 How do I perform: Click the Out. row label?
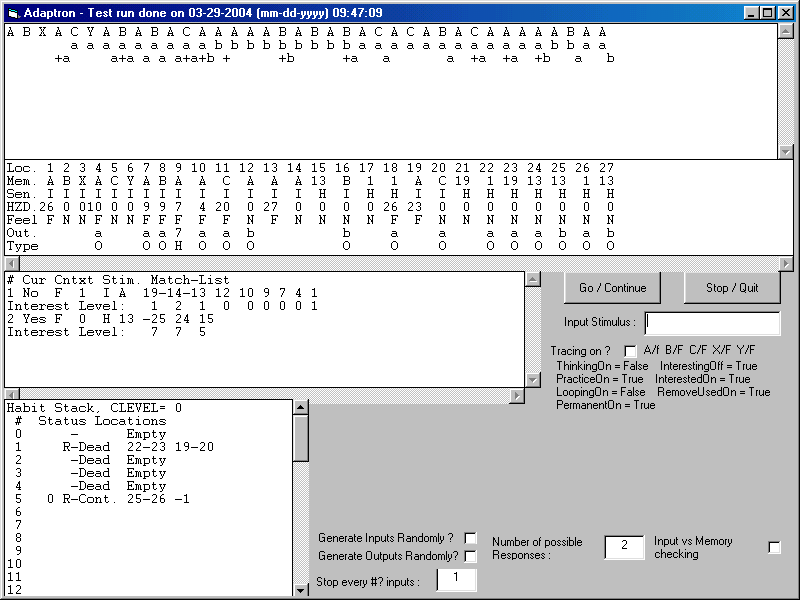click(22, 233)
